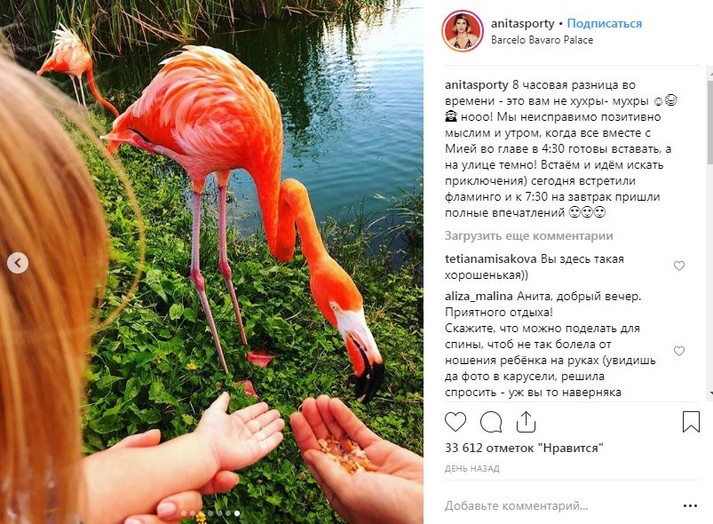Follow the account via Подписаться

604,23
